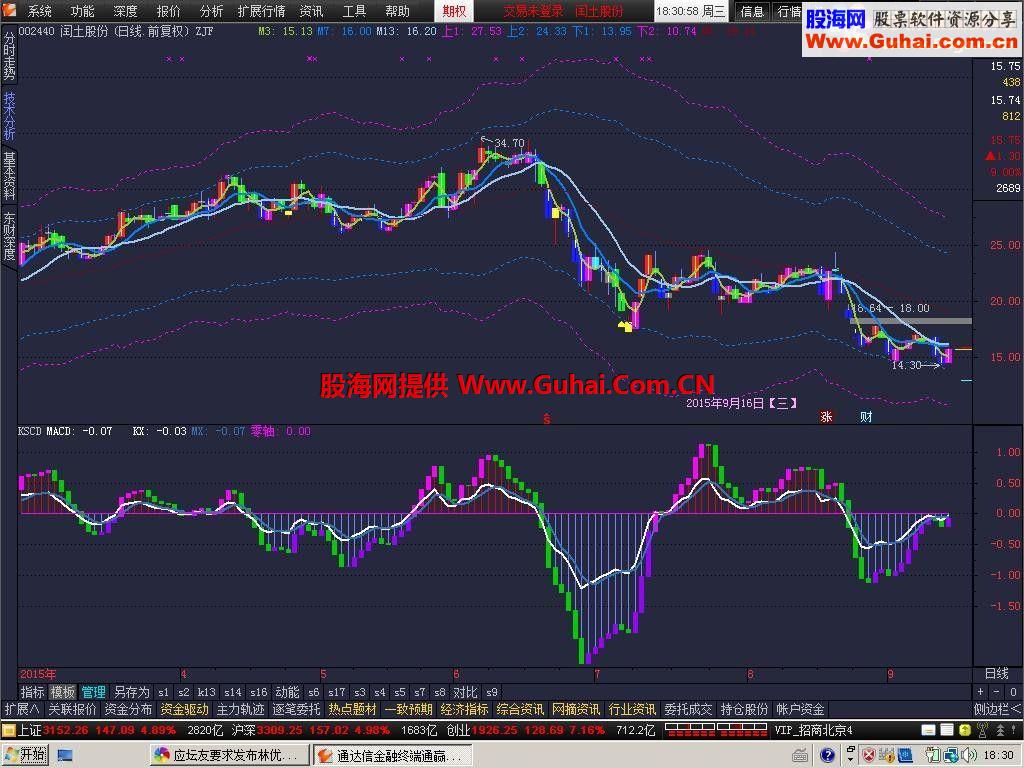Select the 模板 tab below the chart
Screen dimensions: 1024x768
coord(63,692)
